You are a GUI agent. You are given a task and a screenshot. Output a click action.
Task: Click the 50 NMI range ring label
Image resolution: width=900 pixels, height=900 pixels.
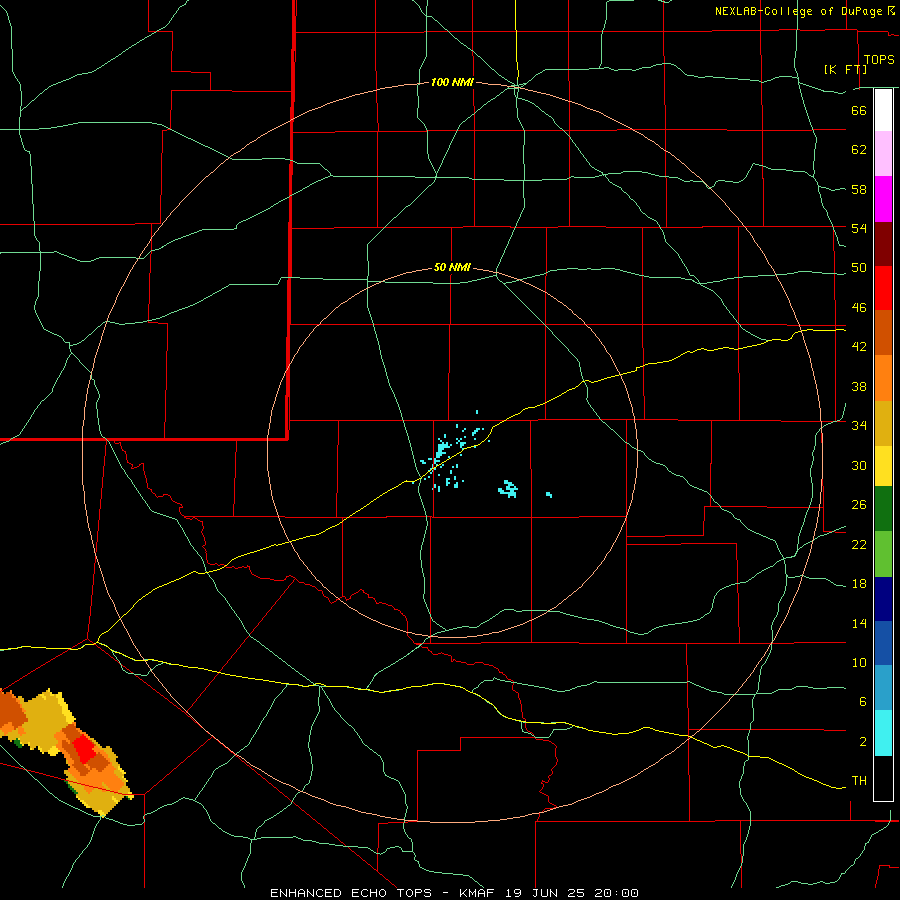click(452, 267)
